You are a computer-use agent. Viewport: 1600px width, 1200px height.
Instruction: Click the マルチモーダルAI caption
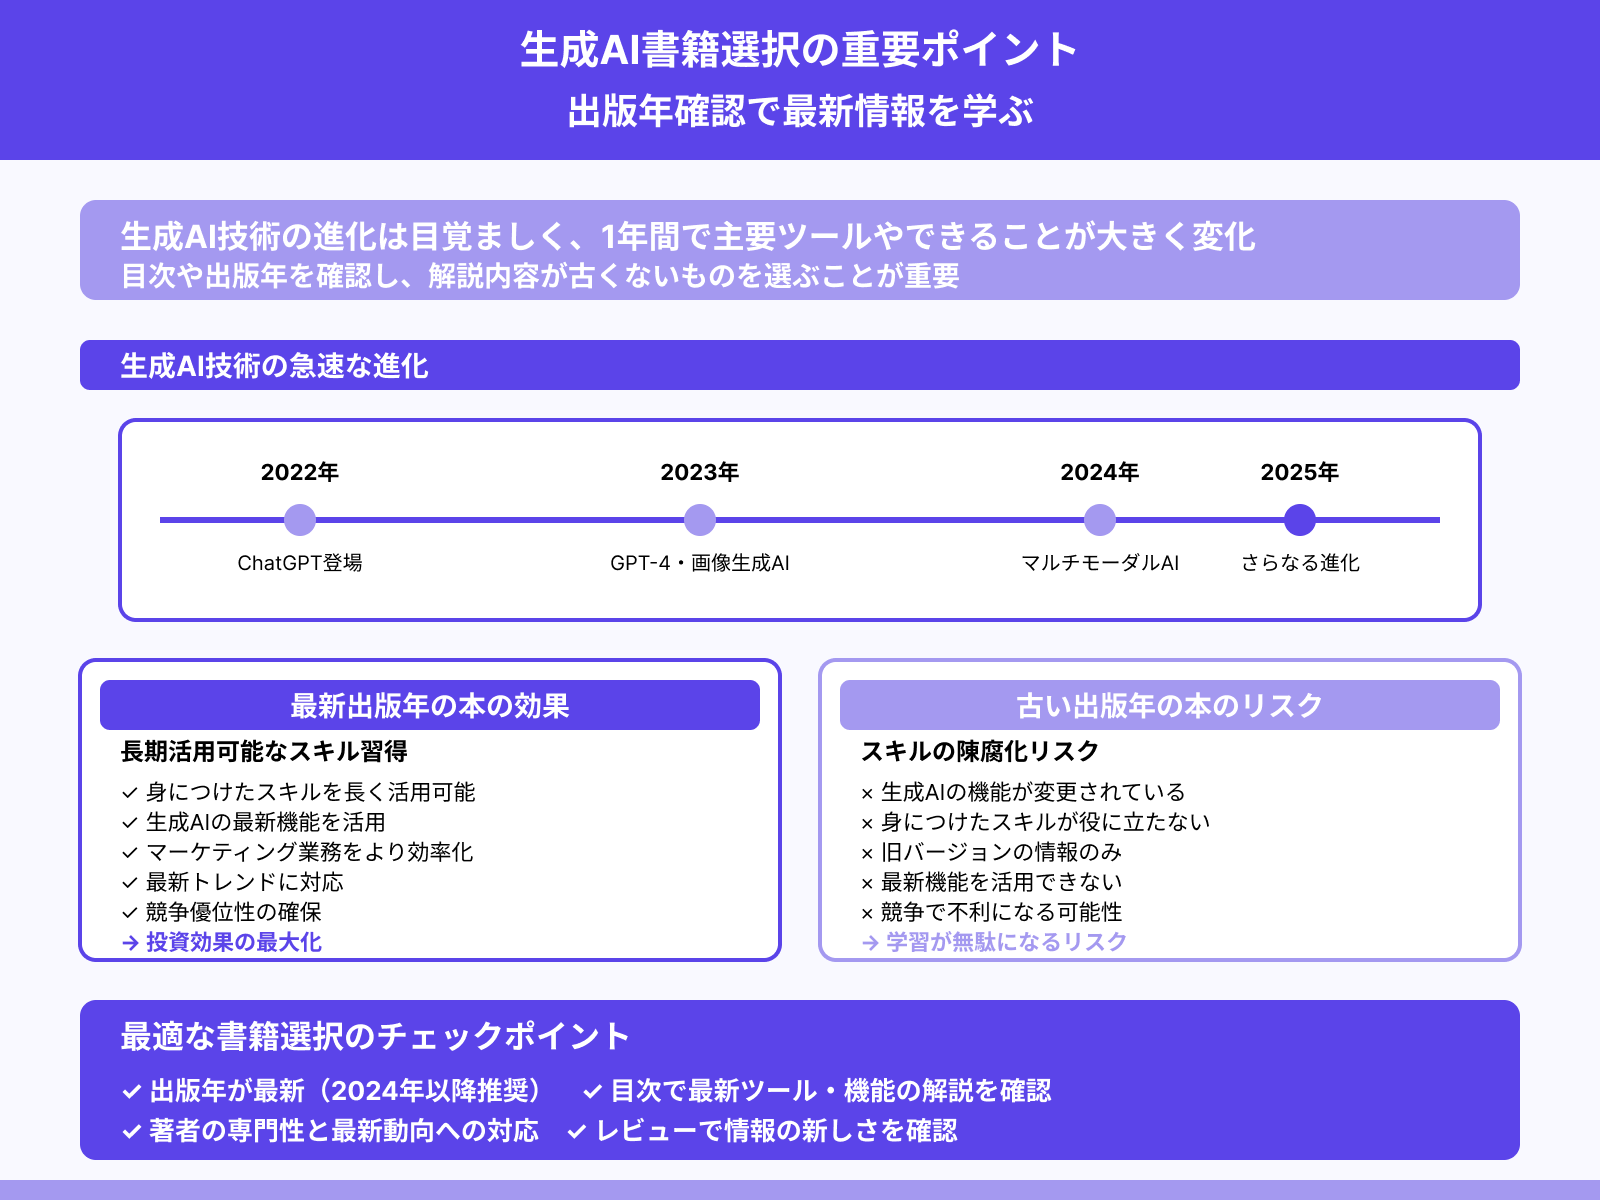tap(1100, 563)
